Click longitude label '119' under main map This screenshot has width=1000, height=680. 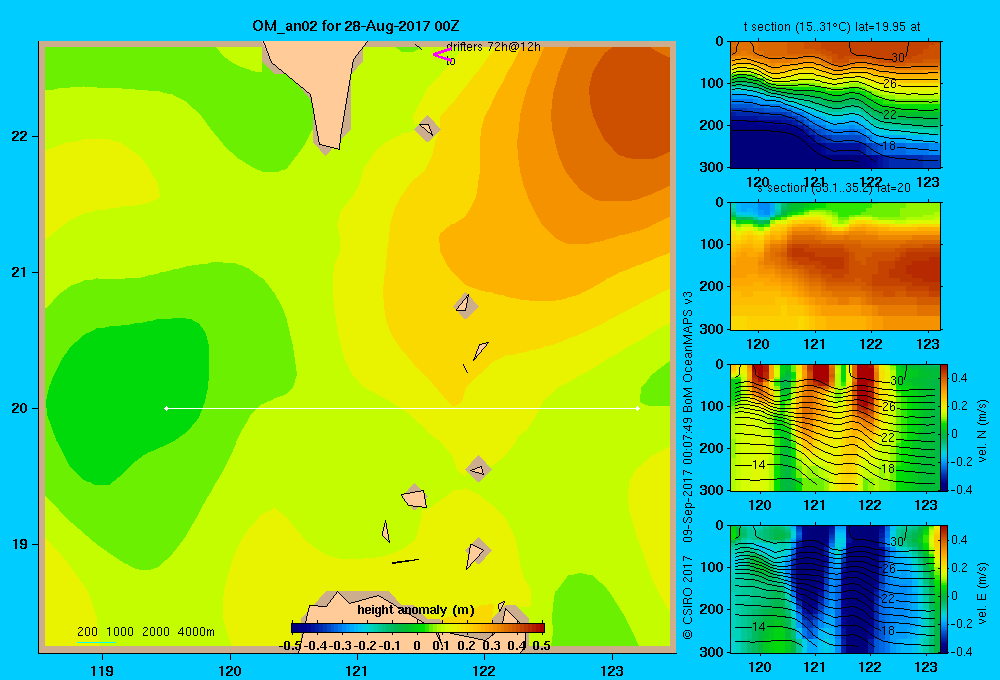[102, 670]
